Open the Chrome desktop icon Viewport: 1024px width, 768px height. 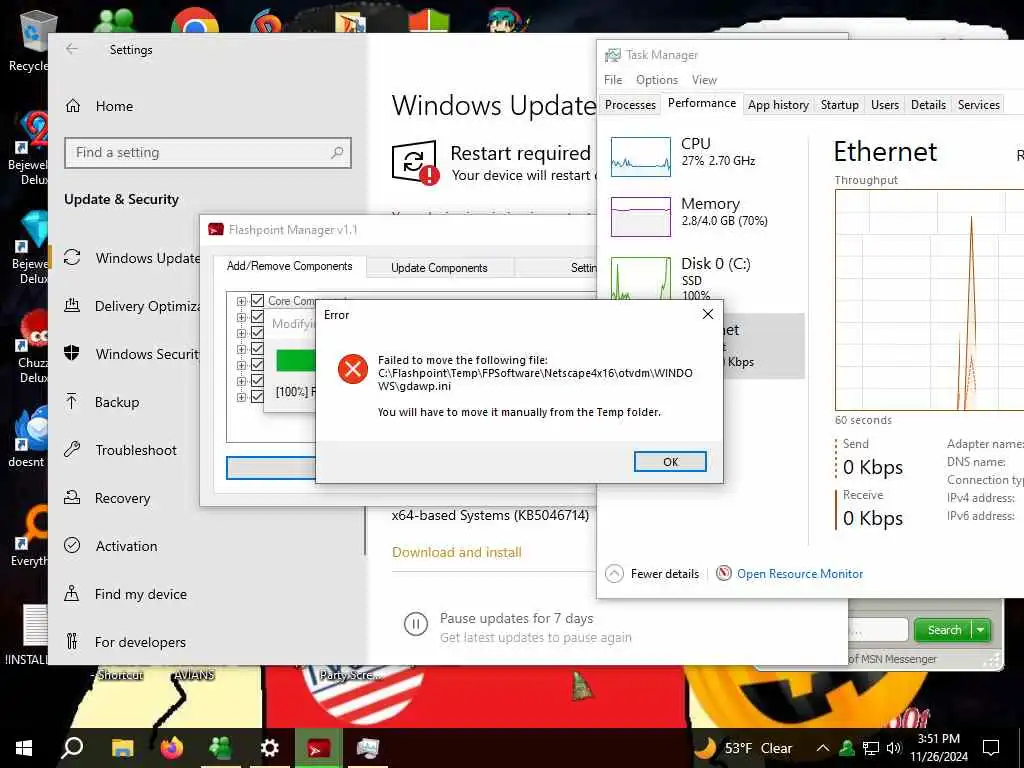(x=195, y=20)
